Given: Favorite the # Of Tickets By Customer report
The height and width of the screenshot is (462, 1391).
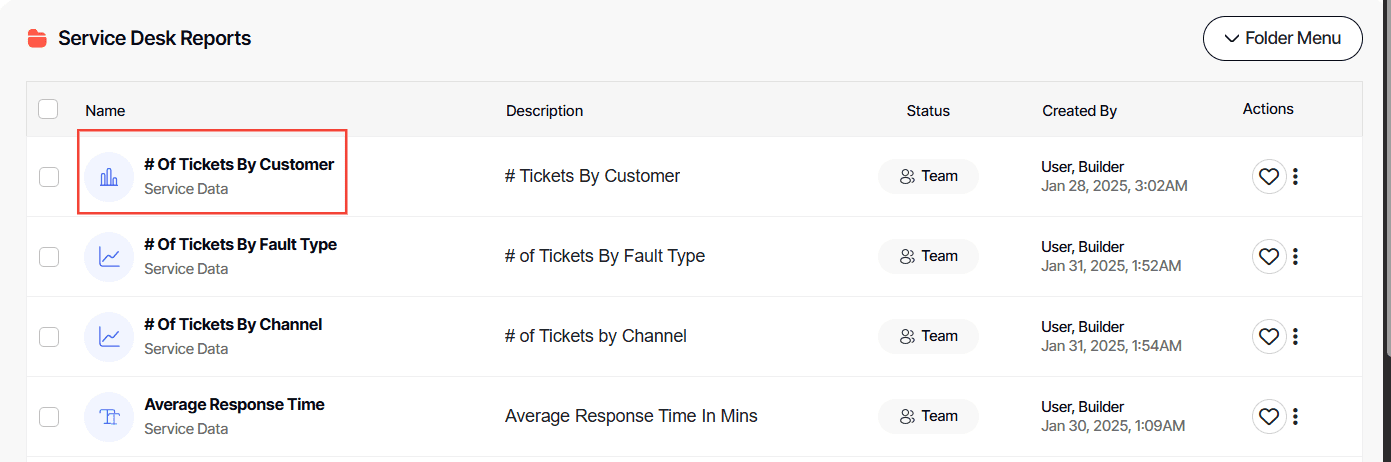Looking at the screenshot, I should coord(1268,177).
